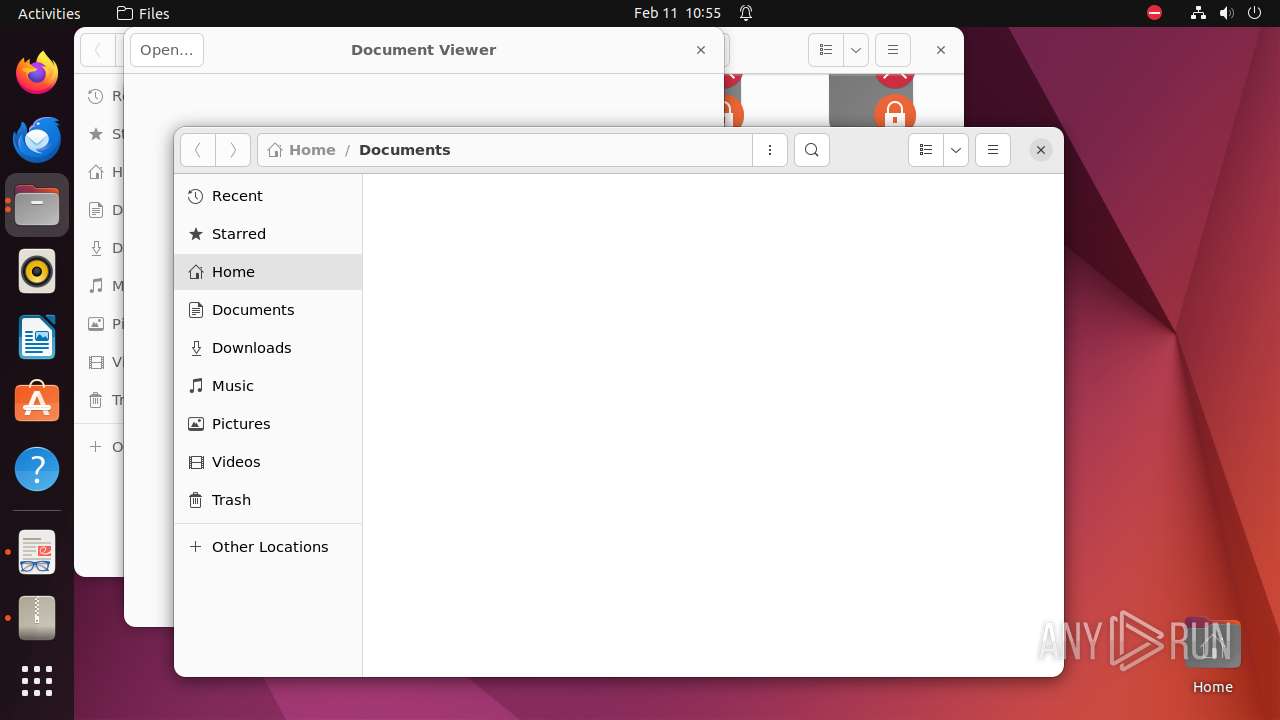Open path options menu (three dots)
This screenshot has width=1280, height=720.
point(770,150)
